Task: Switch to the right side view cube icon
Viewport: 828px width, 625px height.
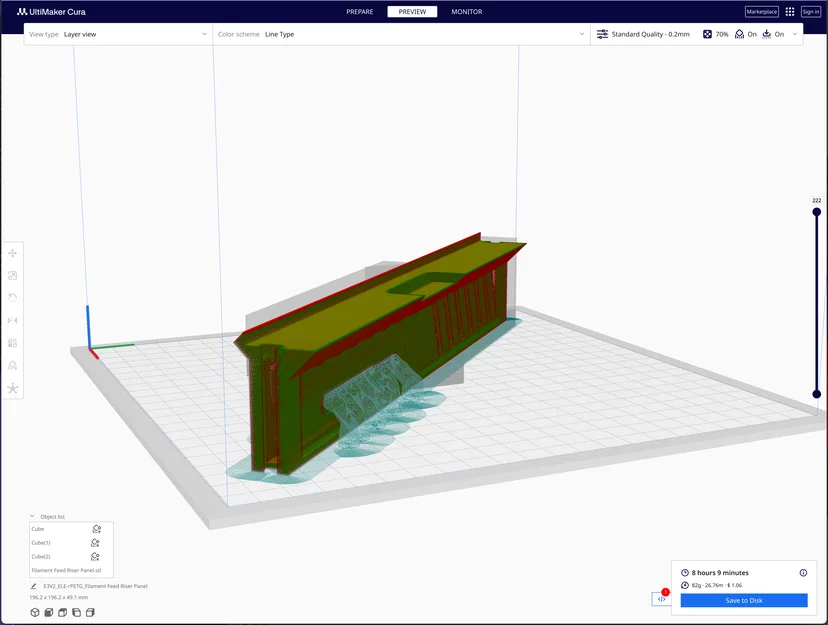Action: coord(90,612)
